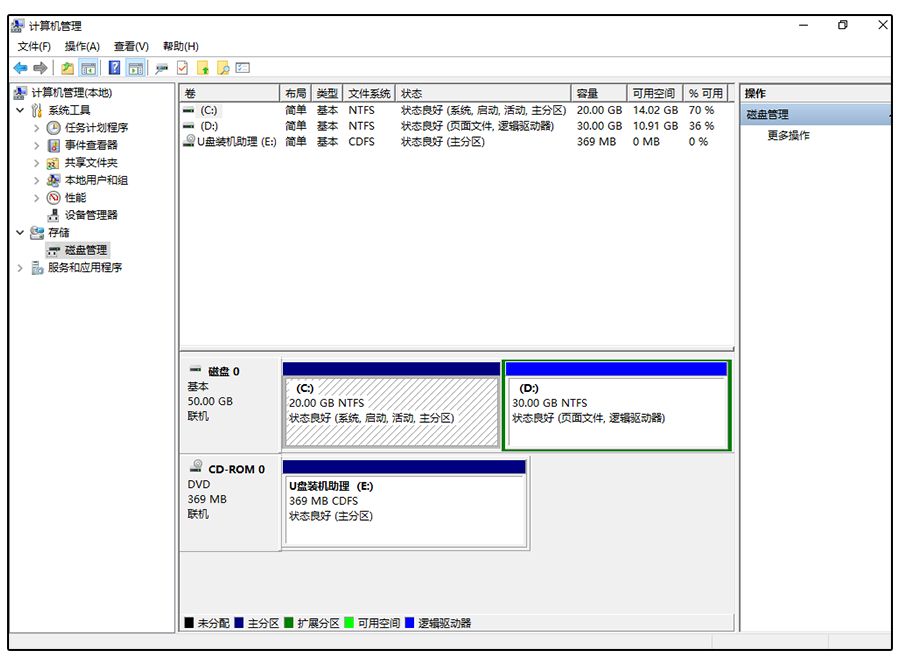The height and width of the screenshot is (664, 900).
Task: Toggle the show/hide action pane toolbar button
Action: tap(135, 68)
